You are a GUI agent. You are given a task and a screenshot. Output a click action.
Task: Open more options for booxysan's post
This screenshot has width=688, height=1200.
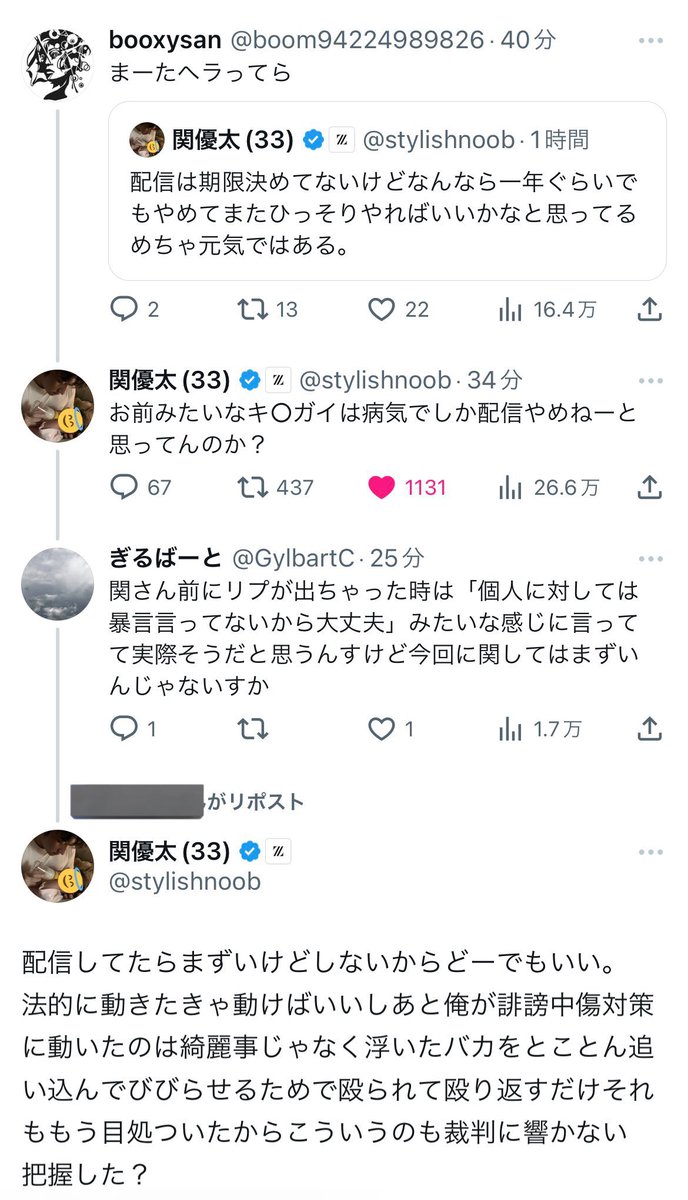click(649, 41)
